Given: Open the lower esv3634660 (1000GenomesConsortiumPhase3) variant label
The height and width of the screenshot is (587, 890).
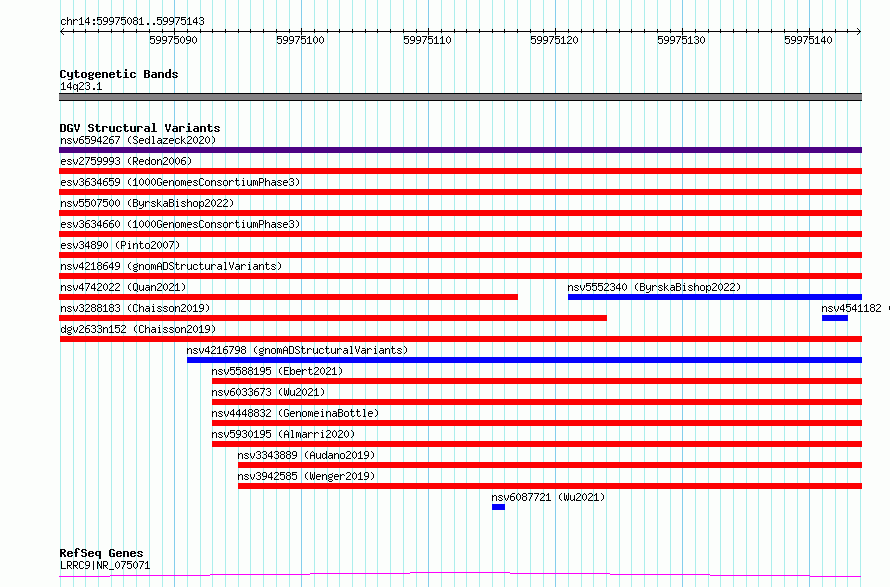Looking at the screenshot, I should (x=180, y=224).
